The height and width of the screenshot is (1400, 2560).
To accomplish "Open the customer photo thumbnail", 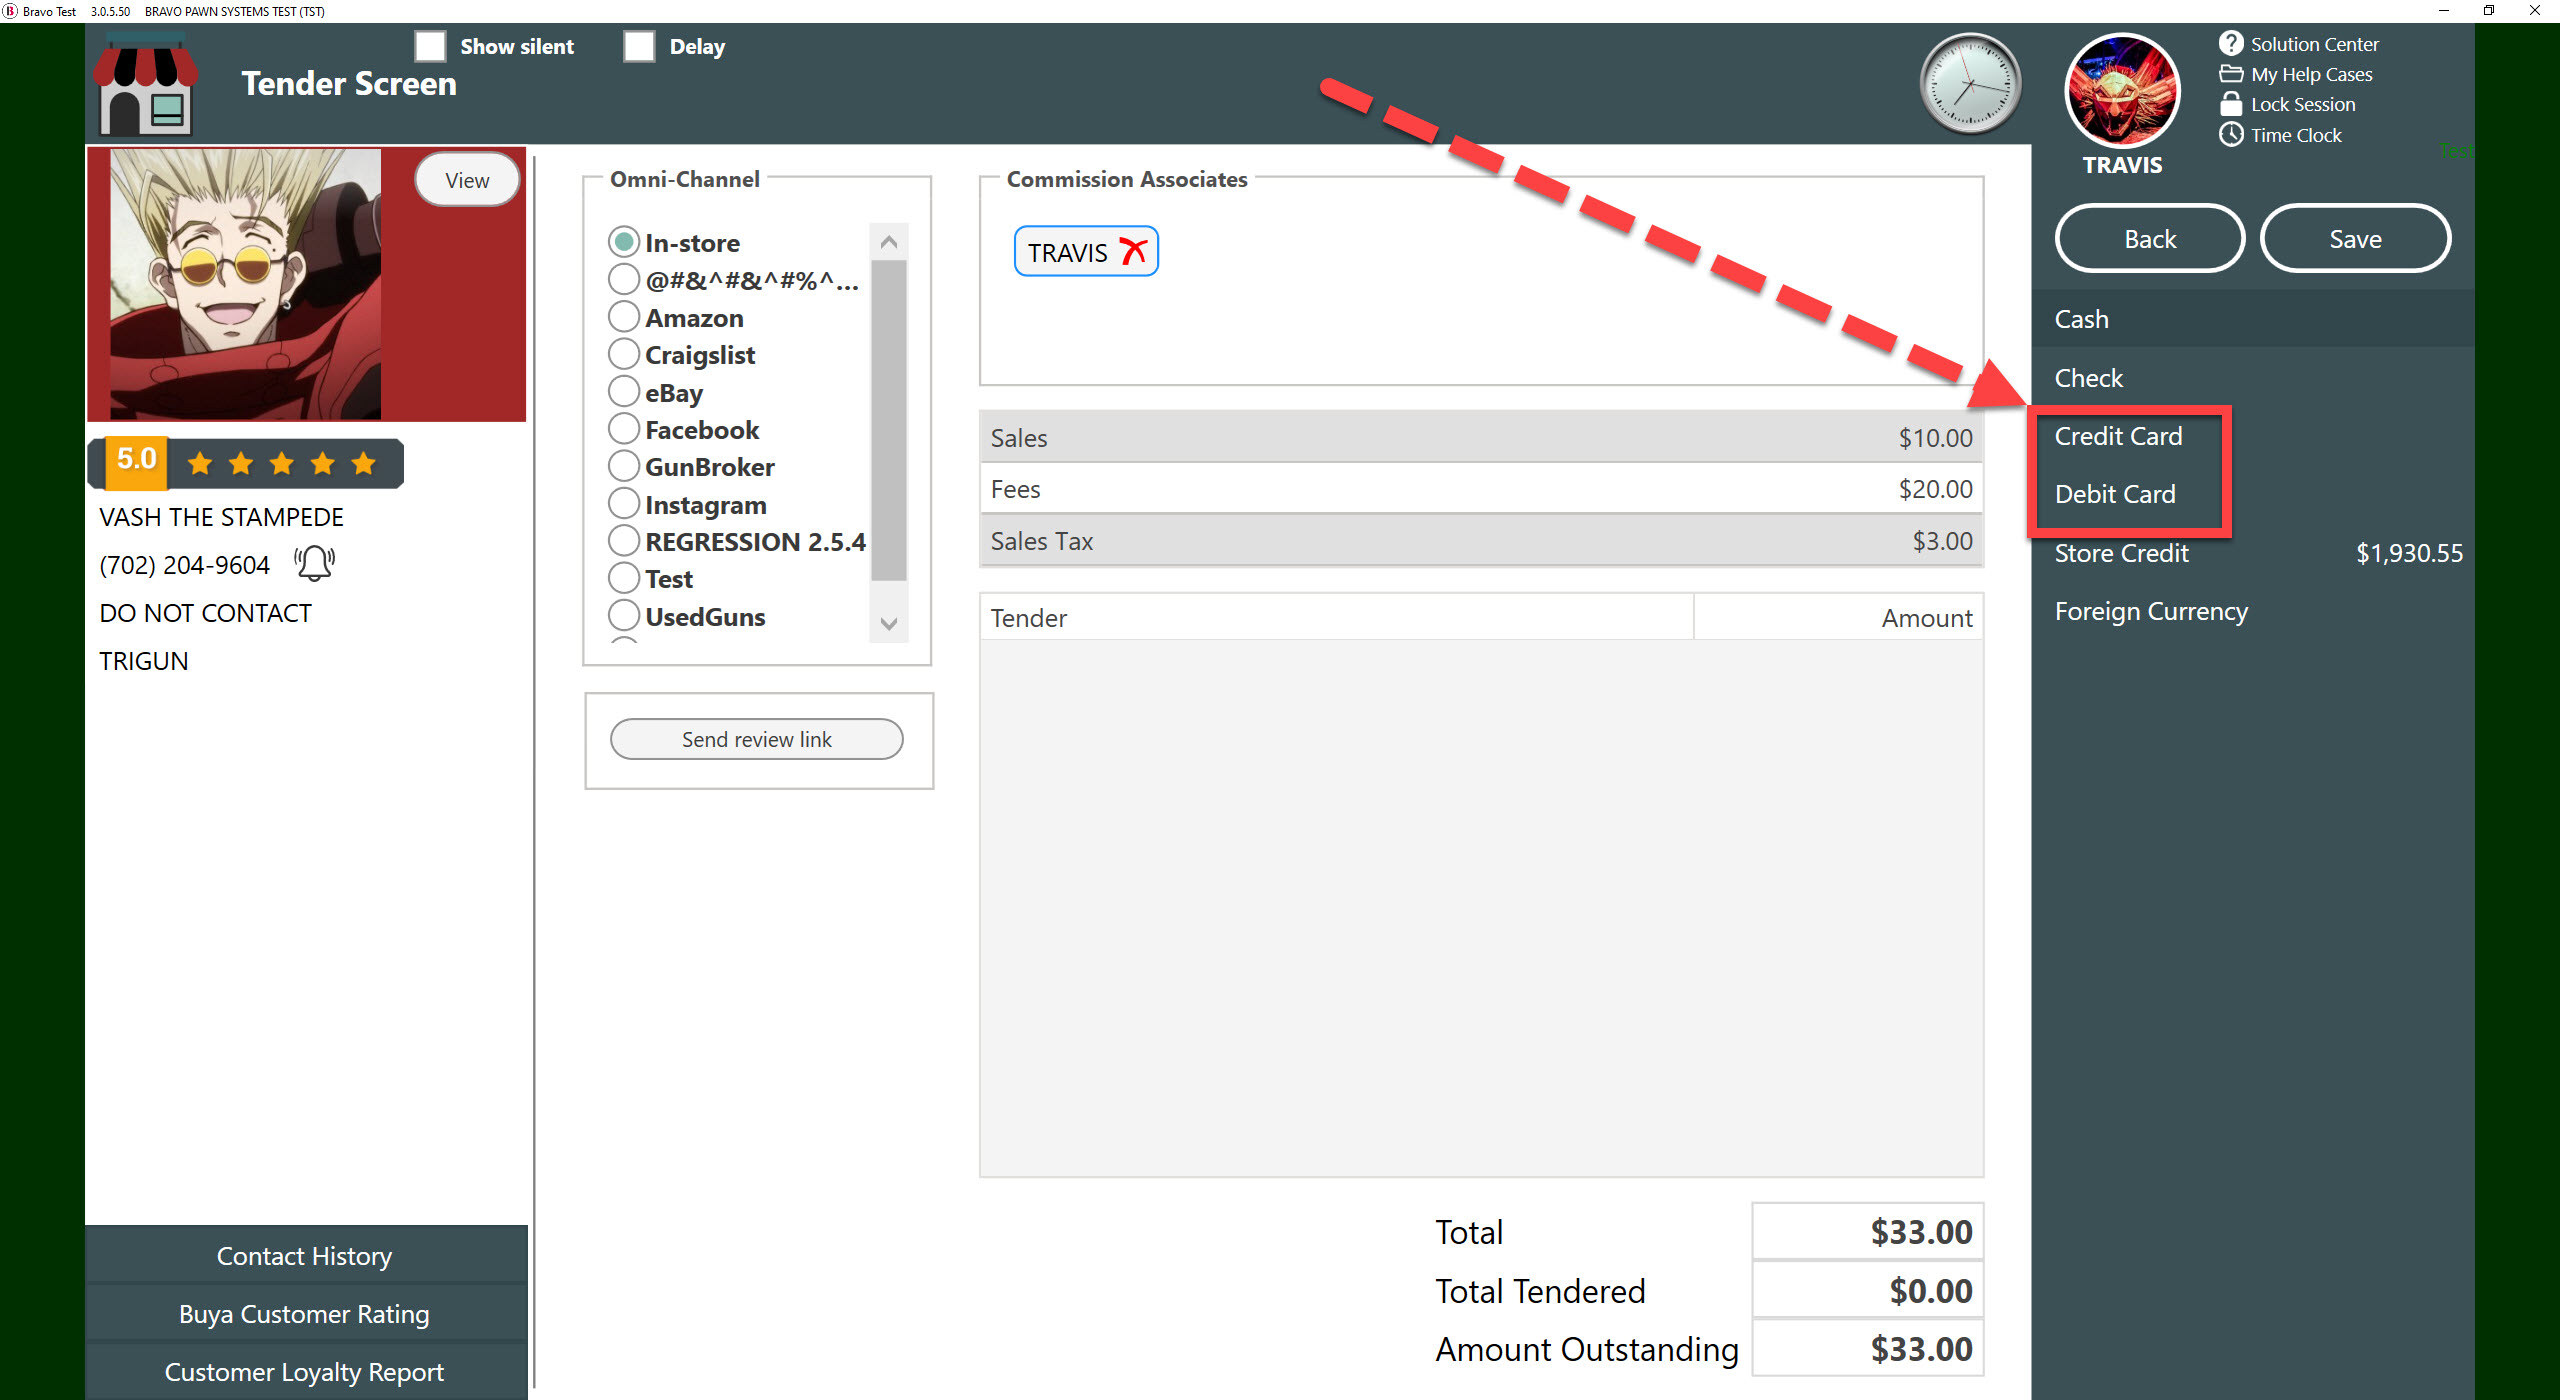I will click(x=245, y=284).
